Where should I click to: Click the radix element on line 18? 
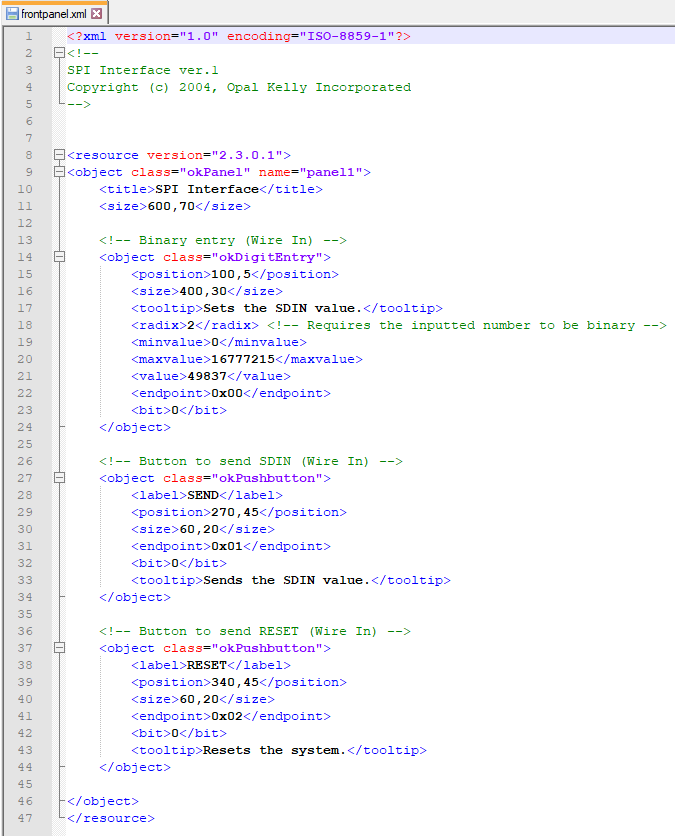pos(195,325)
